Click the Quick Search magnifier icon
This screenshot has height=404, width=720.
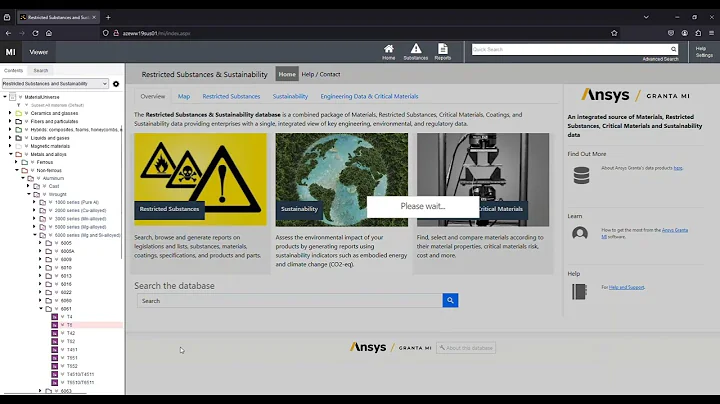click(x=673, y=49)
